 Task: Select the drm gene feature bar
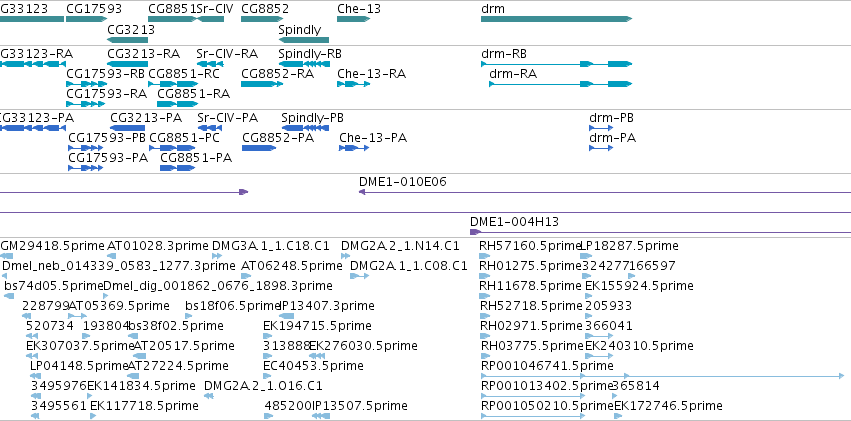pyautogui.click(x=556, y=19)
